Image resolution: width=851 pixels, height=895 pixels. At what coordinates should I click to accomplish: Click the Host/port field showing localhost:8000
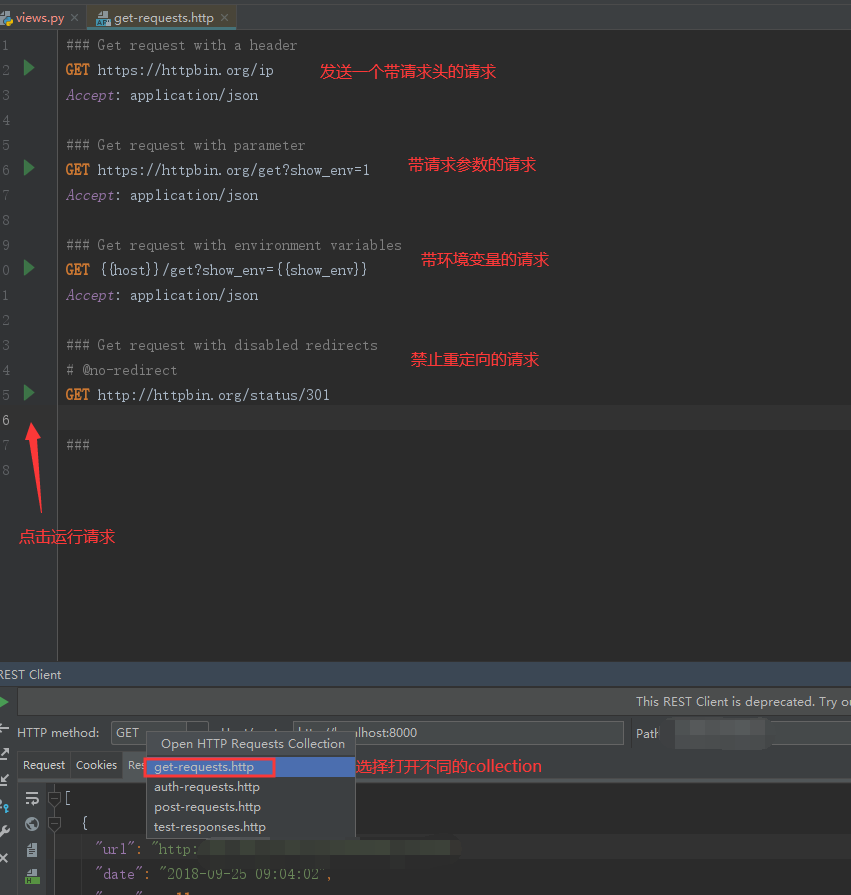click(x=458, y=733)
